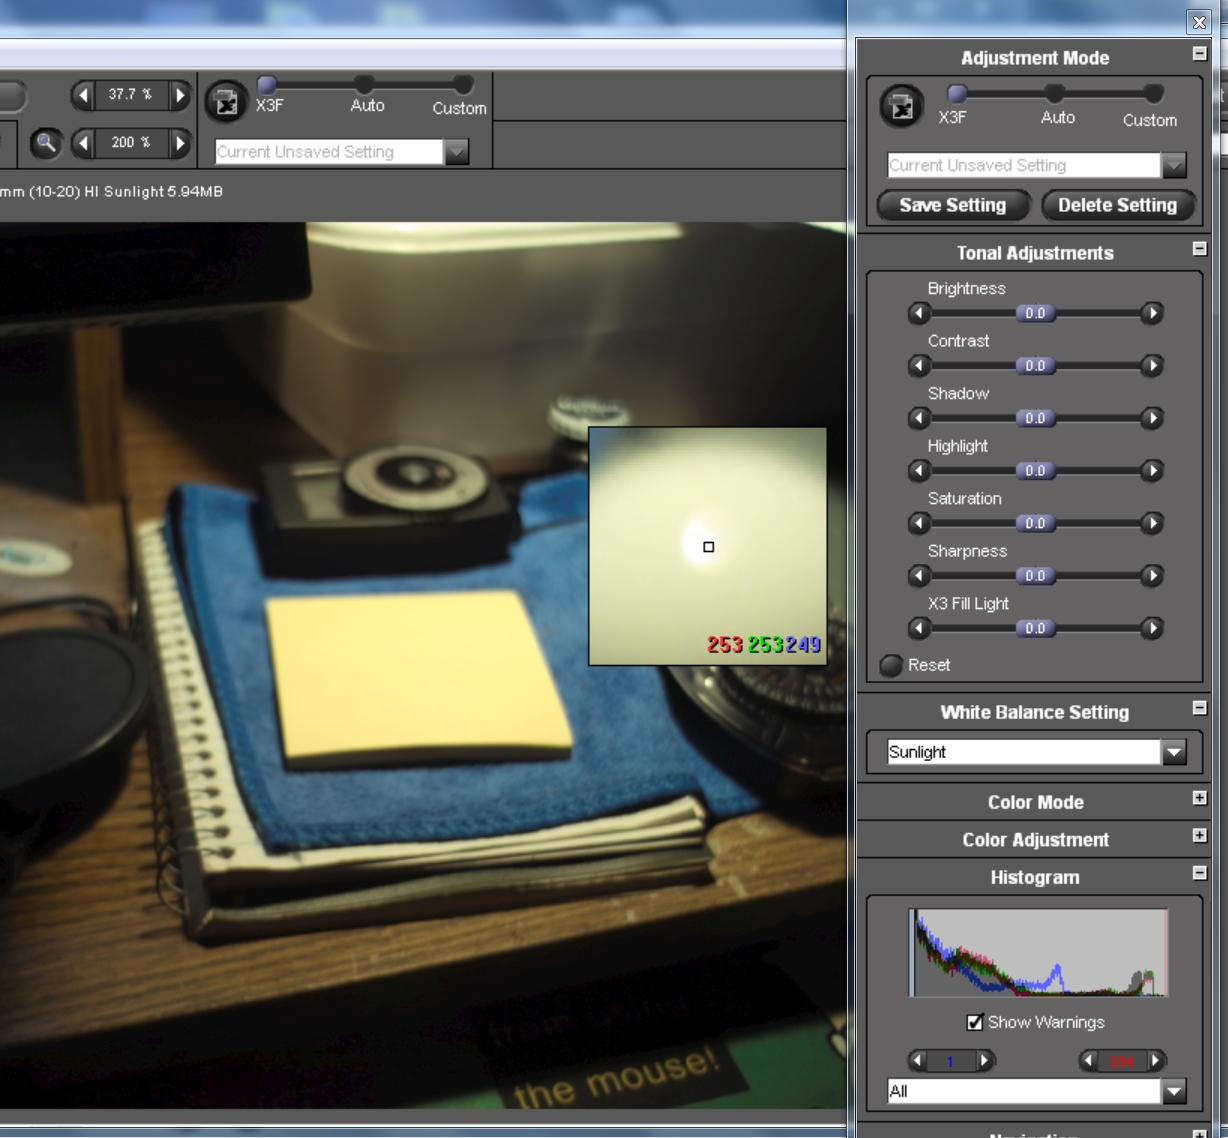Click the histogram graph
Viewport: 1228px width, 1138px height.
point(1038,952)
